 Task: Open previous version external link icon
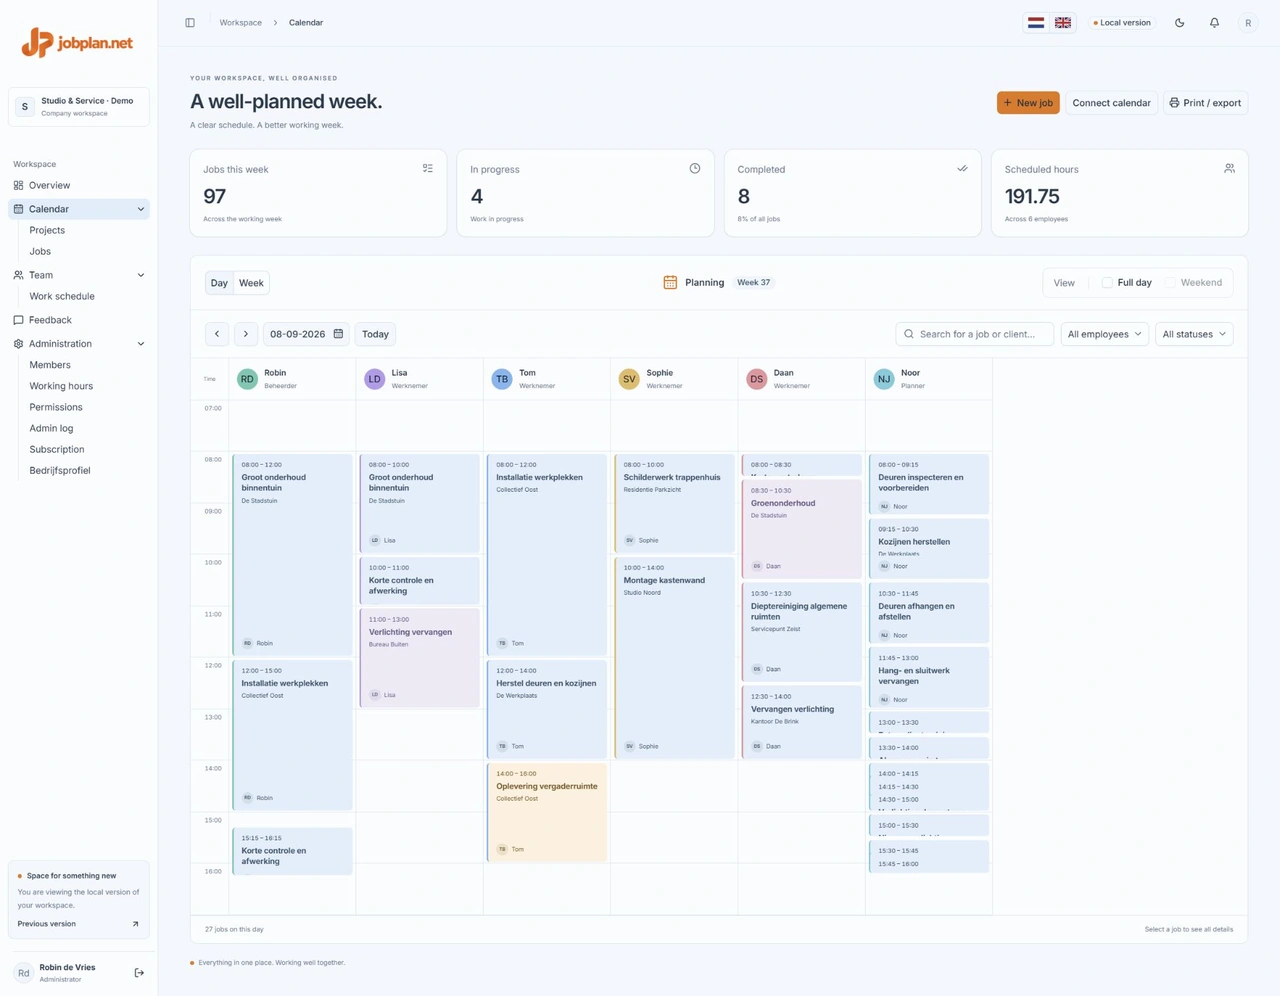click(135, 924)
